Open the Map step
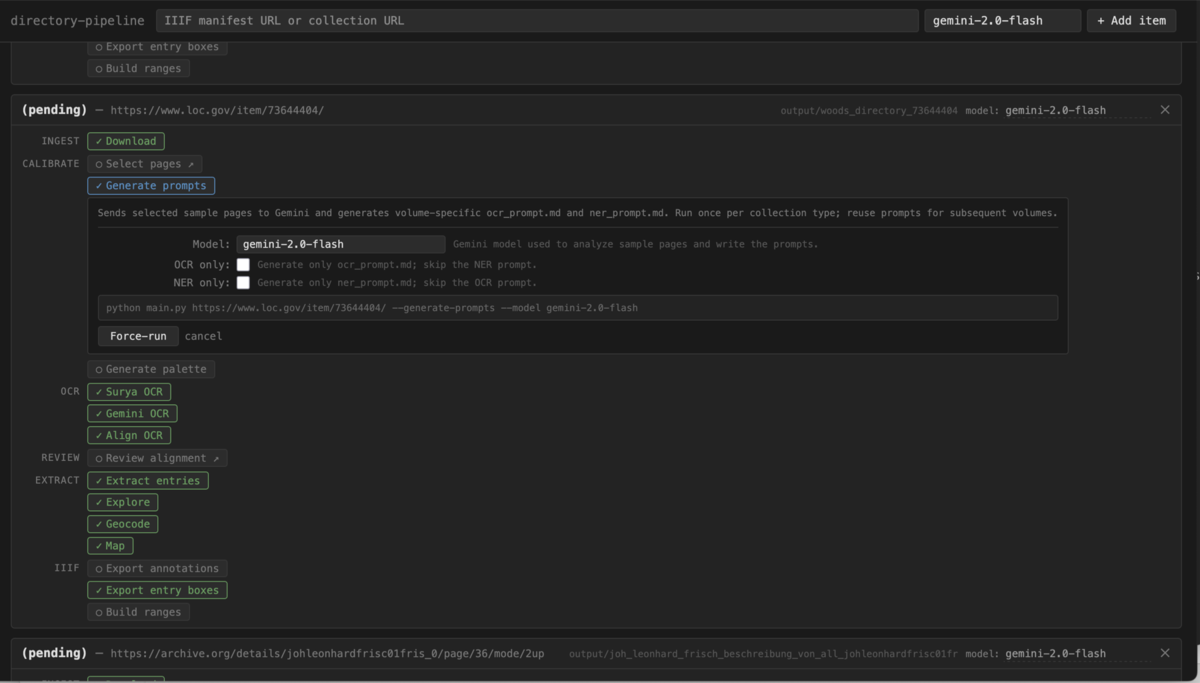The image size is (1200, 683). tap(110, 546)
